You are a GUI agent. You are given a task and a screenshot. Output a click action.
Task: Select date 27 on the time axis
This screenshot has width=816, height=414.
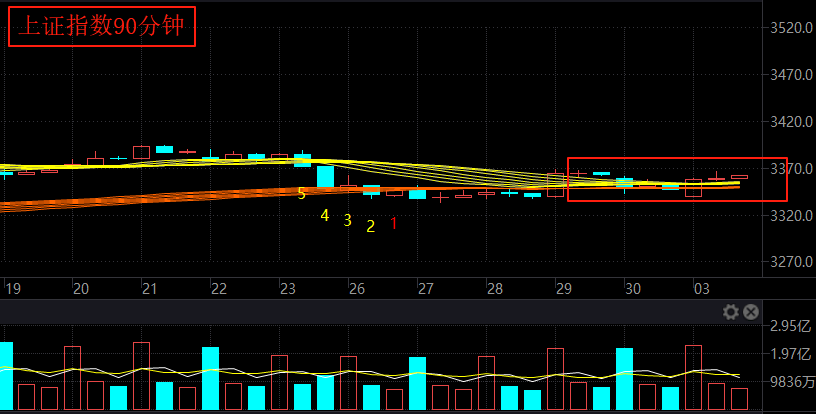pos(426,289)
